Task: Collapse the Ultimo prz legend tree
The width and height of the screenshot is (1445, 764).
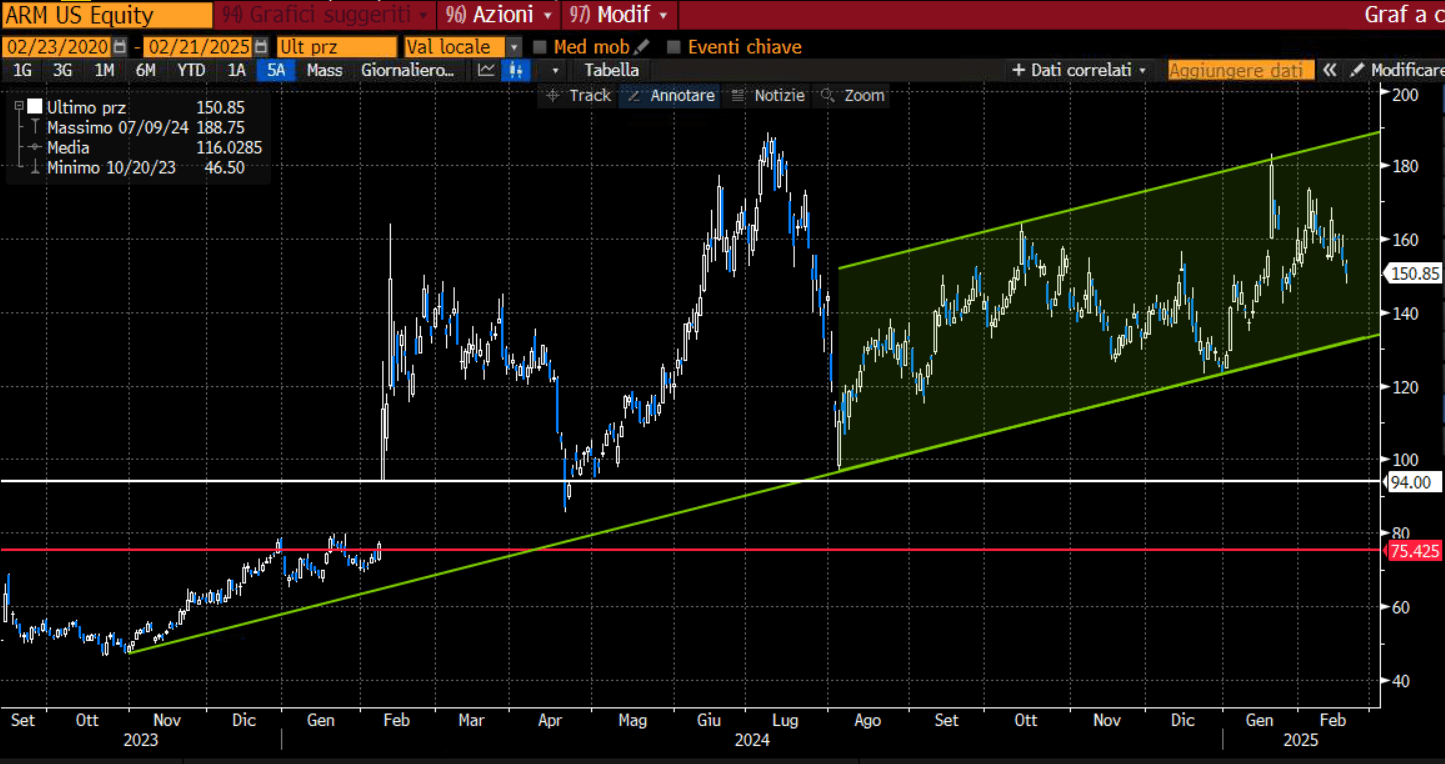Action: pos(18,107)
